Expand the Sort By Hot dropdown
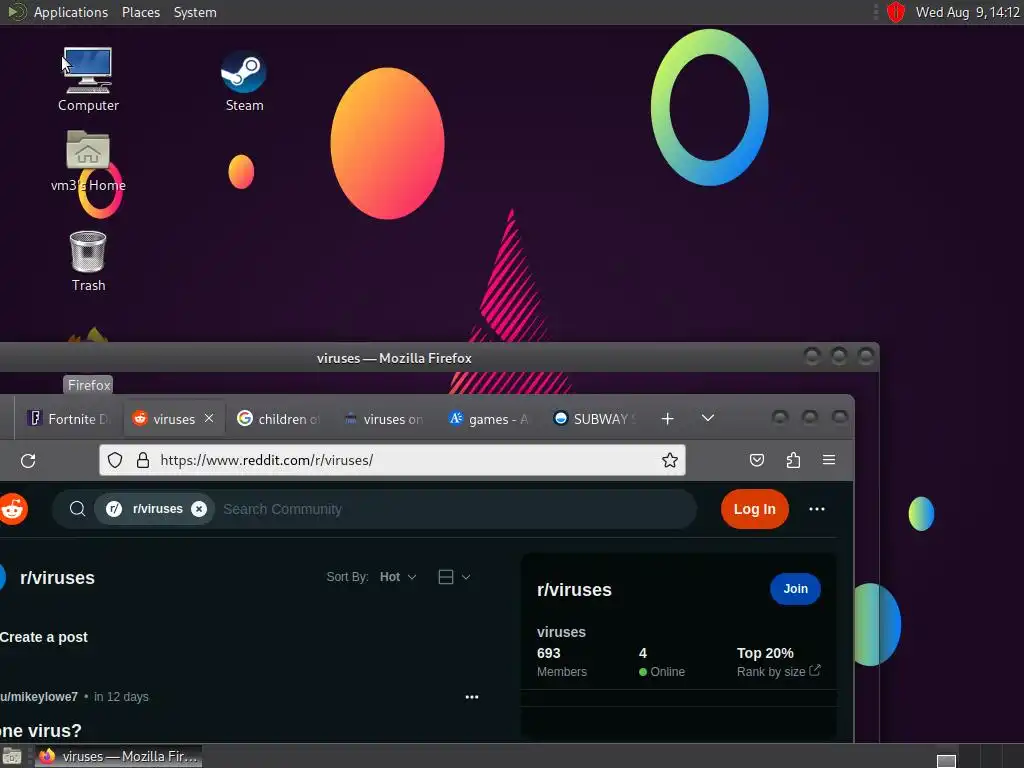1024x768 pixels. pyautogui.click(x=398, y=577)
